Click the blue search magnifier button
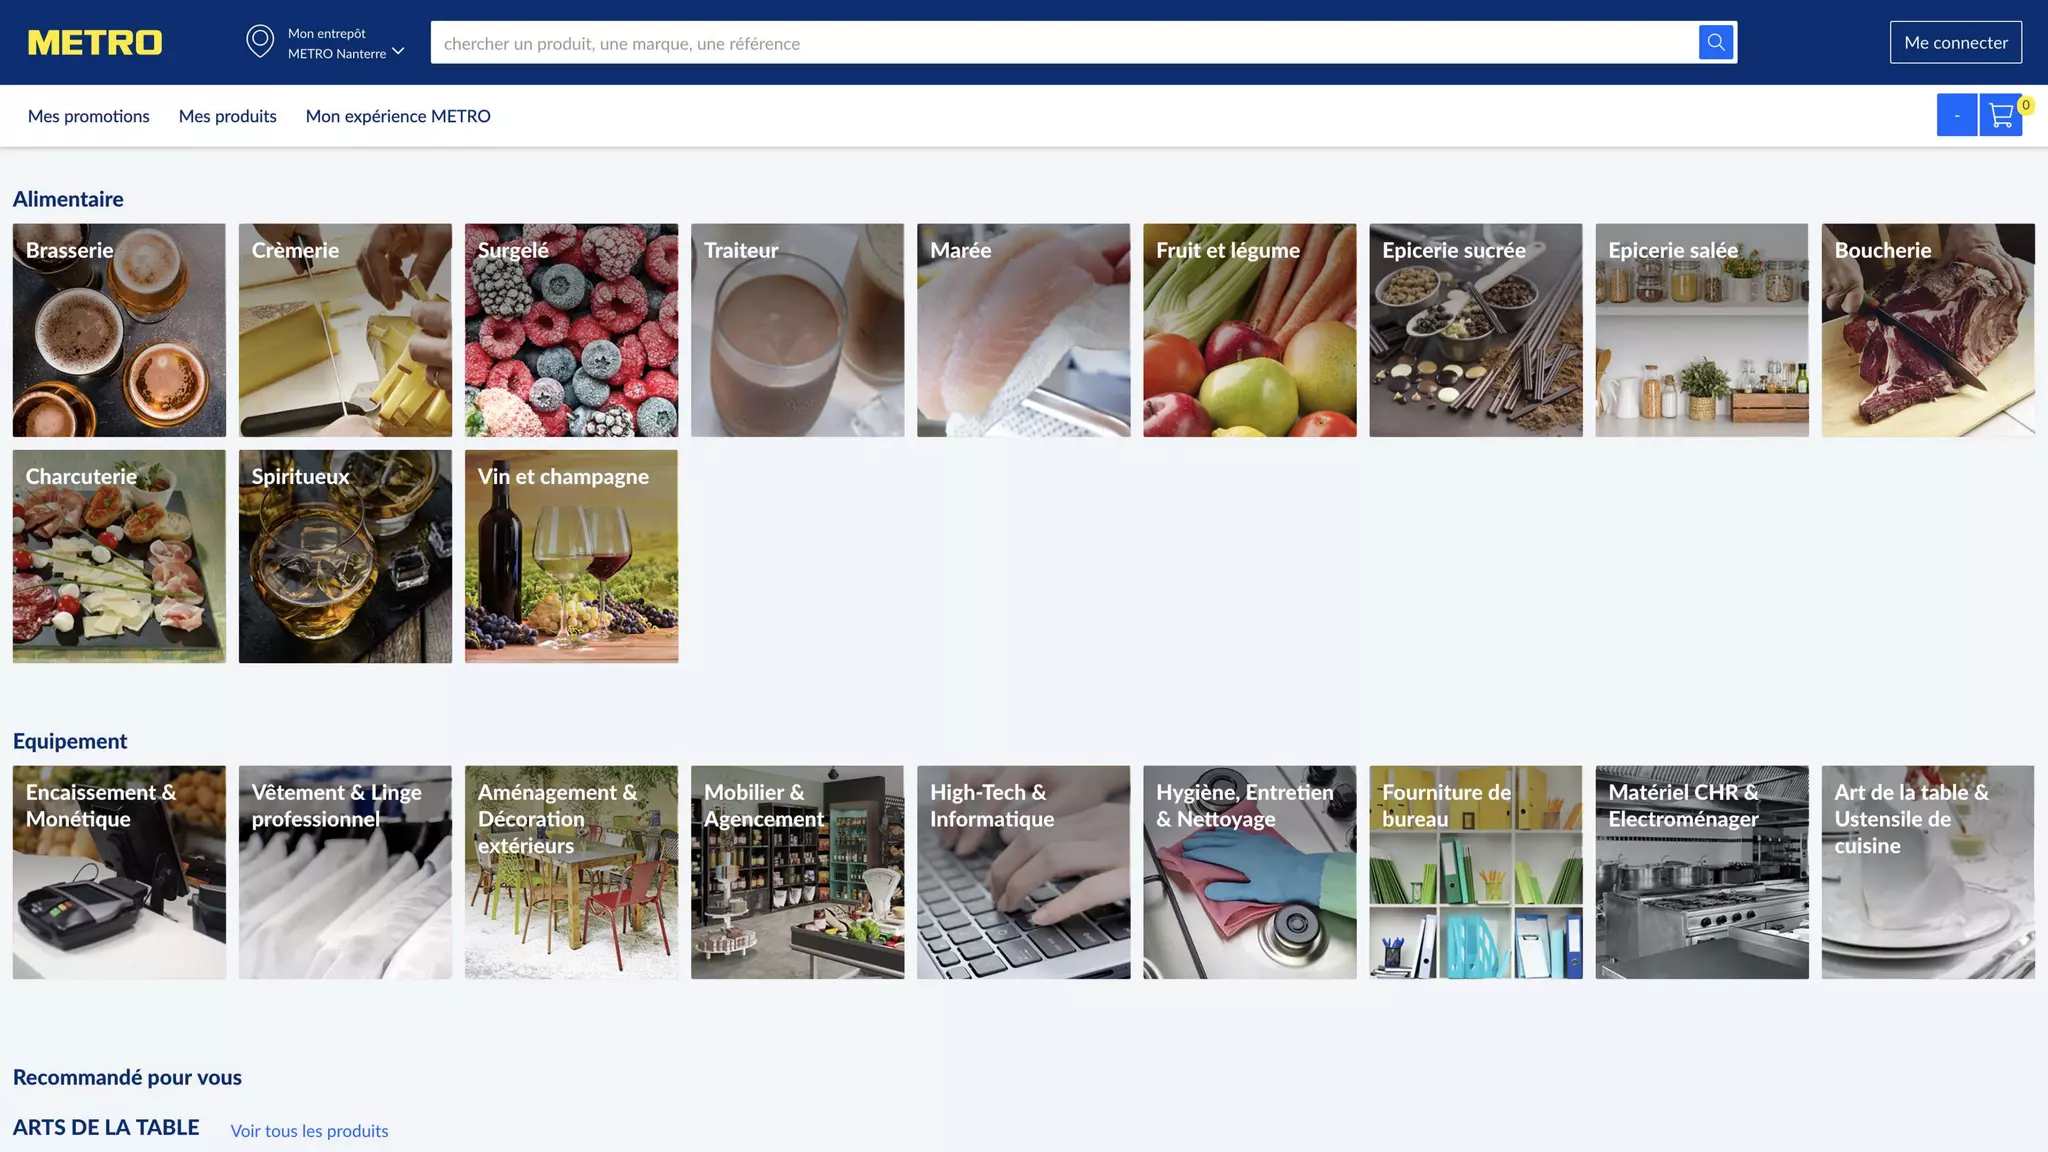Screen dimensions: 2048x1152 point(1716,42)
